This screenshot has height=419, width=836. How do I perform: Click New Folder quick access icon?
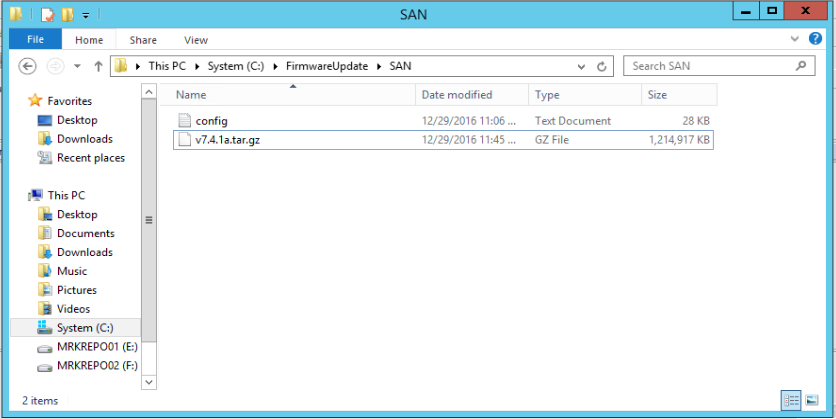pos(68,13)
